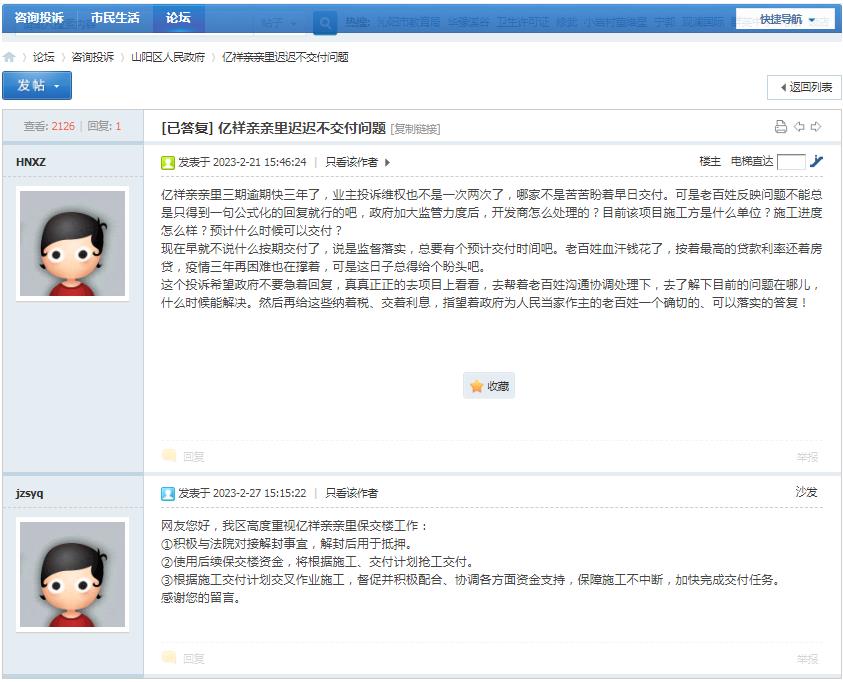Open the 帖子 search type dropdown
The height and width of the screenshot is (682, 843).
coord(280,22)
